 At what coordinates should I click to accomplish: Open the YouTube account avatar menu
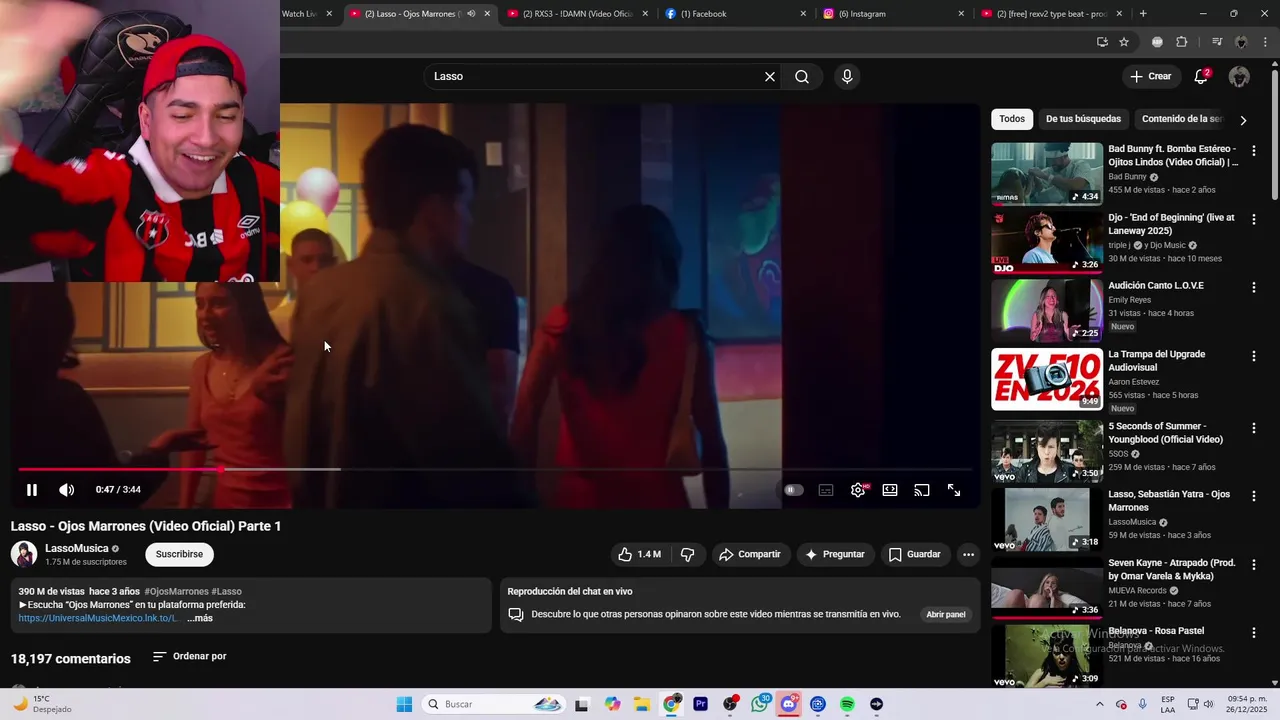coord(1239,77)
